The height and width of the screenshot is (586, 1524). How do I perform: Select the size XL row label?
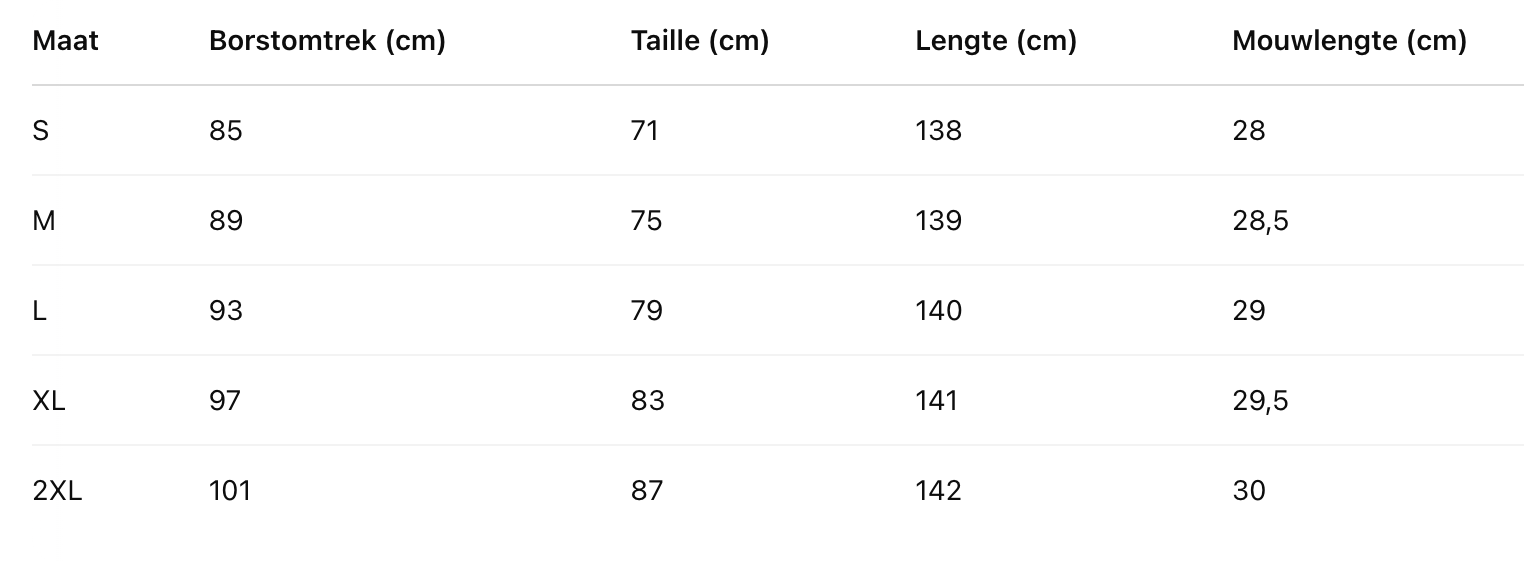tap(49, 401)
